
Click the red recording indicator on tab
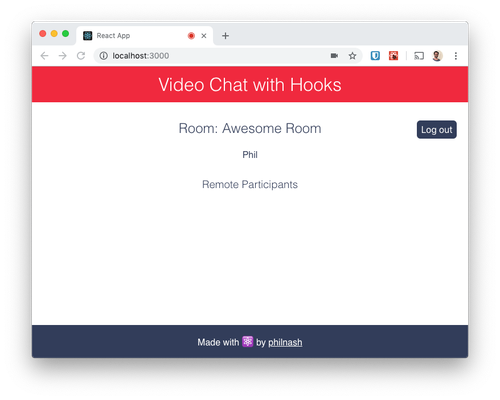click(x=191, y=36)
